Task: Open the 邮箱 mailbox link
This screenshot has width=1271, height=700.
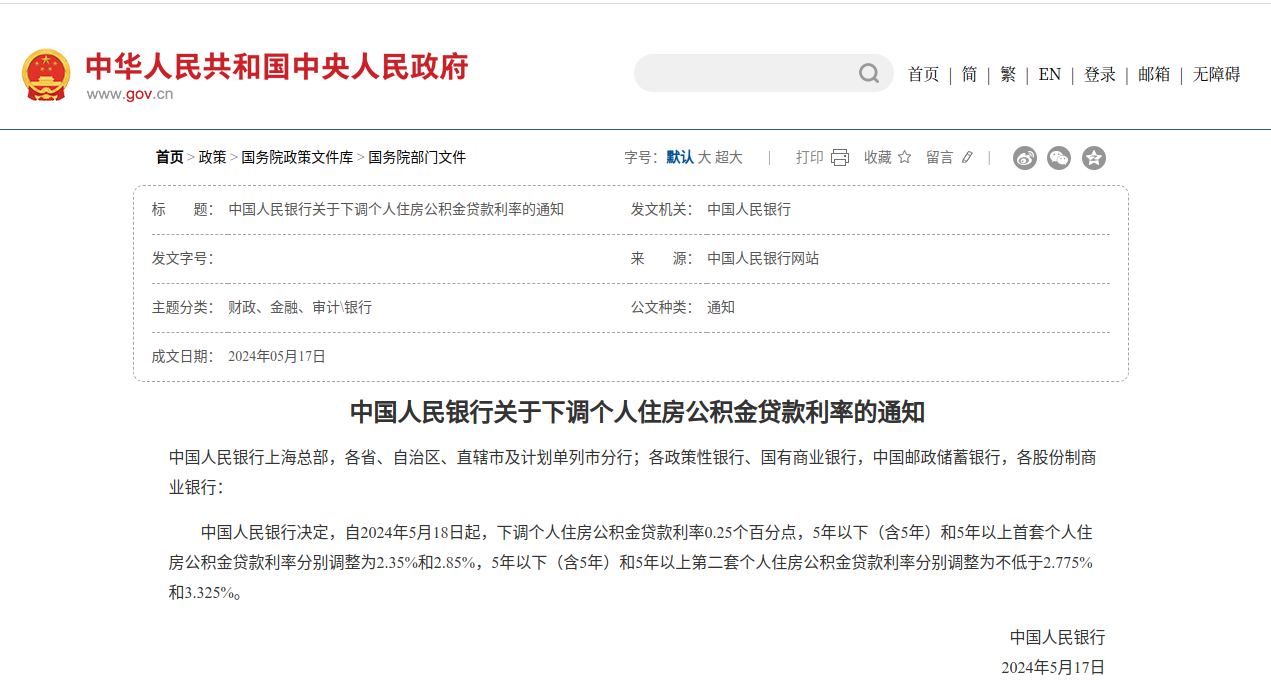Action: point(1154,74)
